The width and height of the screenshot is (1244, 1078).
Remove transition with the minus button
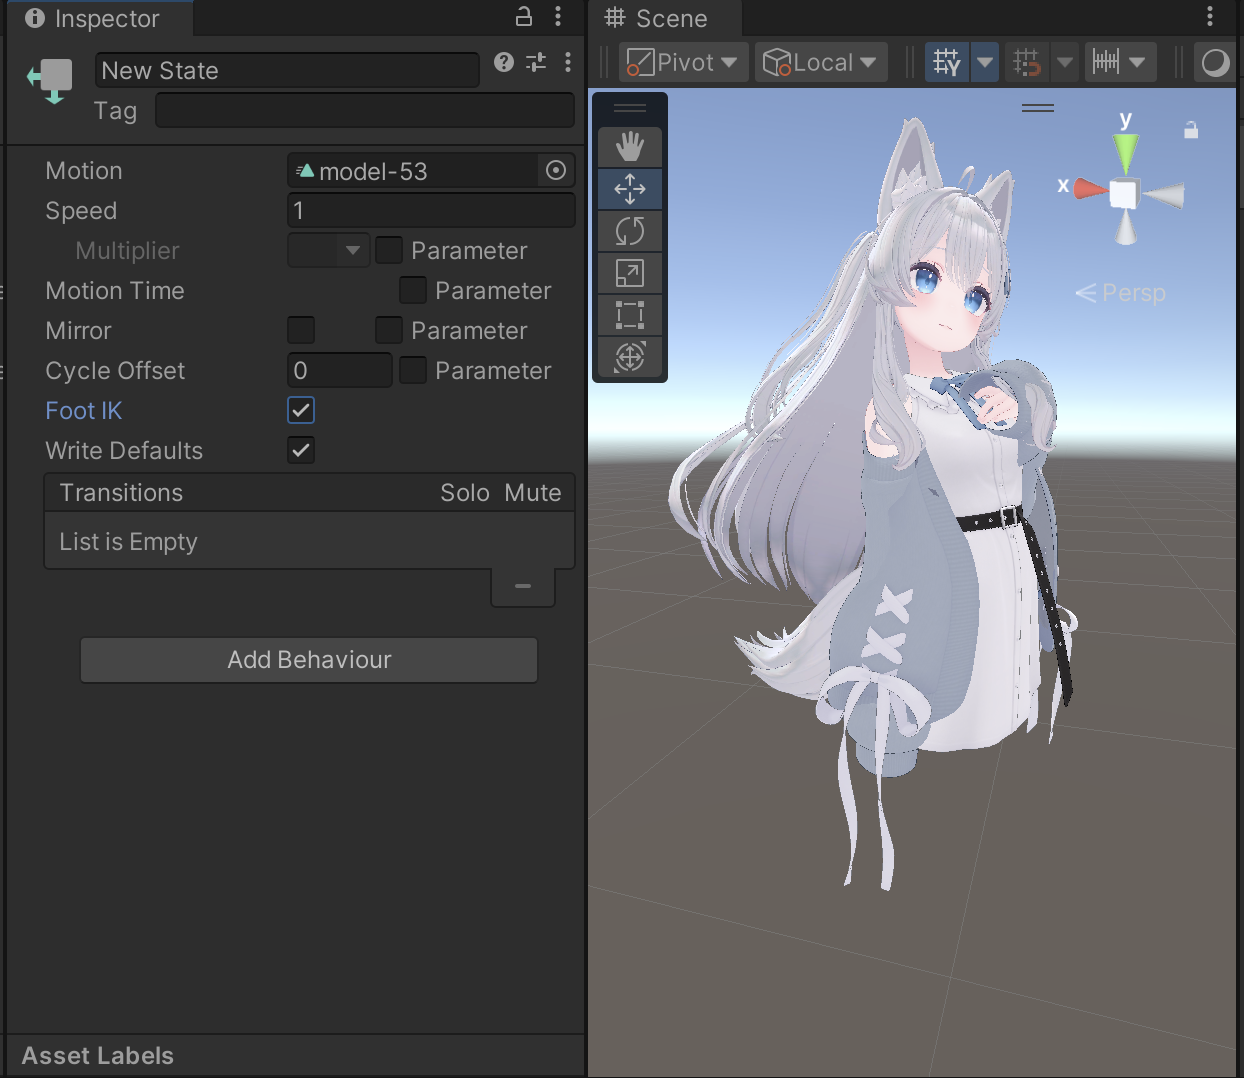[x=523, y=587]
